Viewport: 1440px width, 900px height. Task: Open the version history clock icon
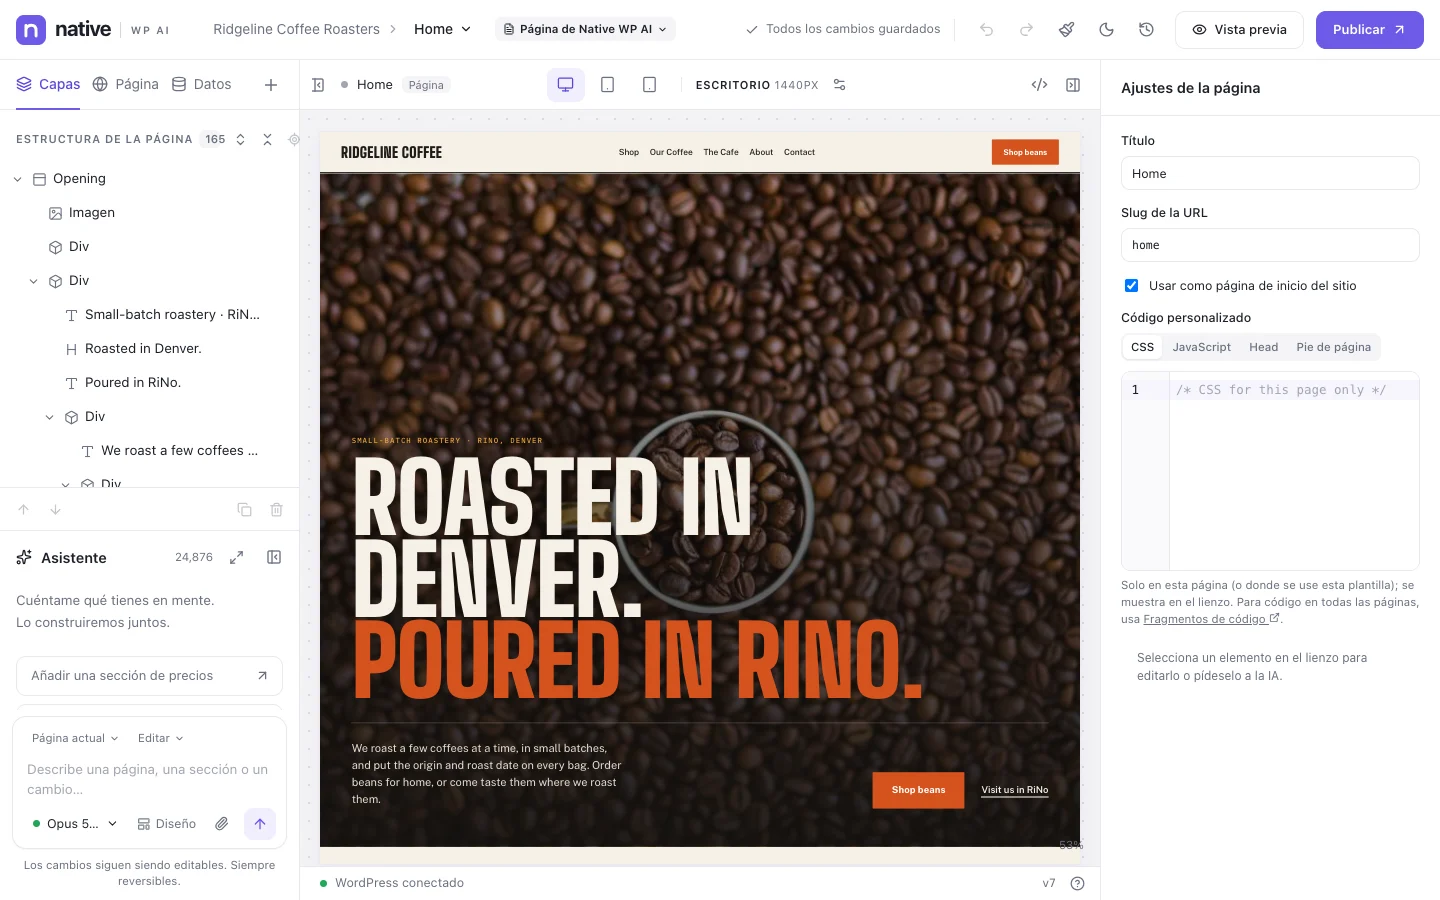click(1147, 30)
